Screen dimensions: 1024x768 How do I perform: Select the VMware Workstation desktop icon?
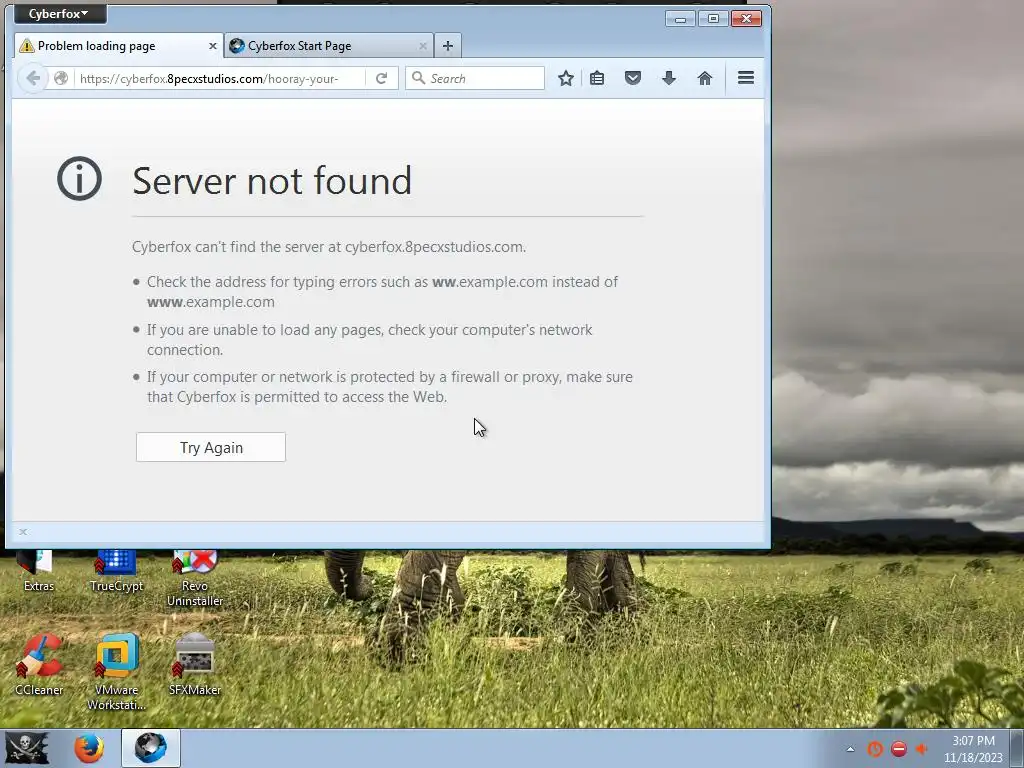[116, 672]
